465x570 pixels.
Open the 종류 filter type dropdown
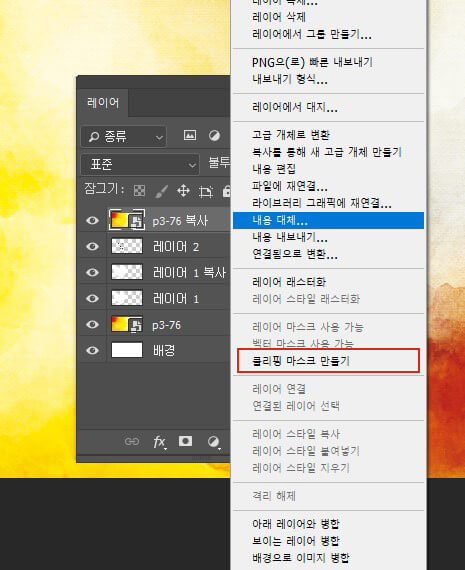click(124, 137)
